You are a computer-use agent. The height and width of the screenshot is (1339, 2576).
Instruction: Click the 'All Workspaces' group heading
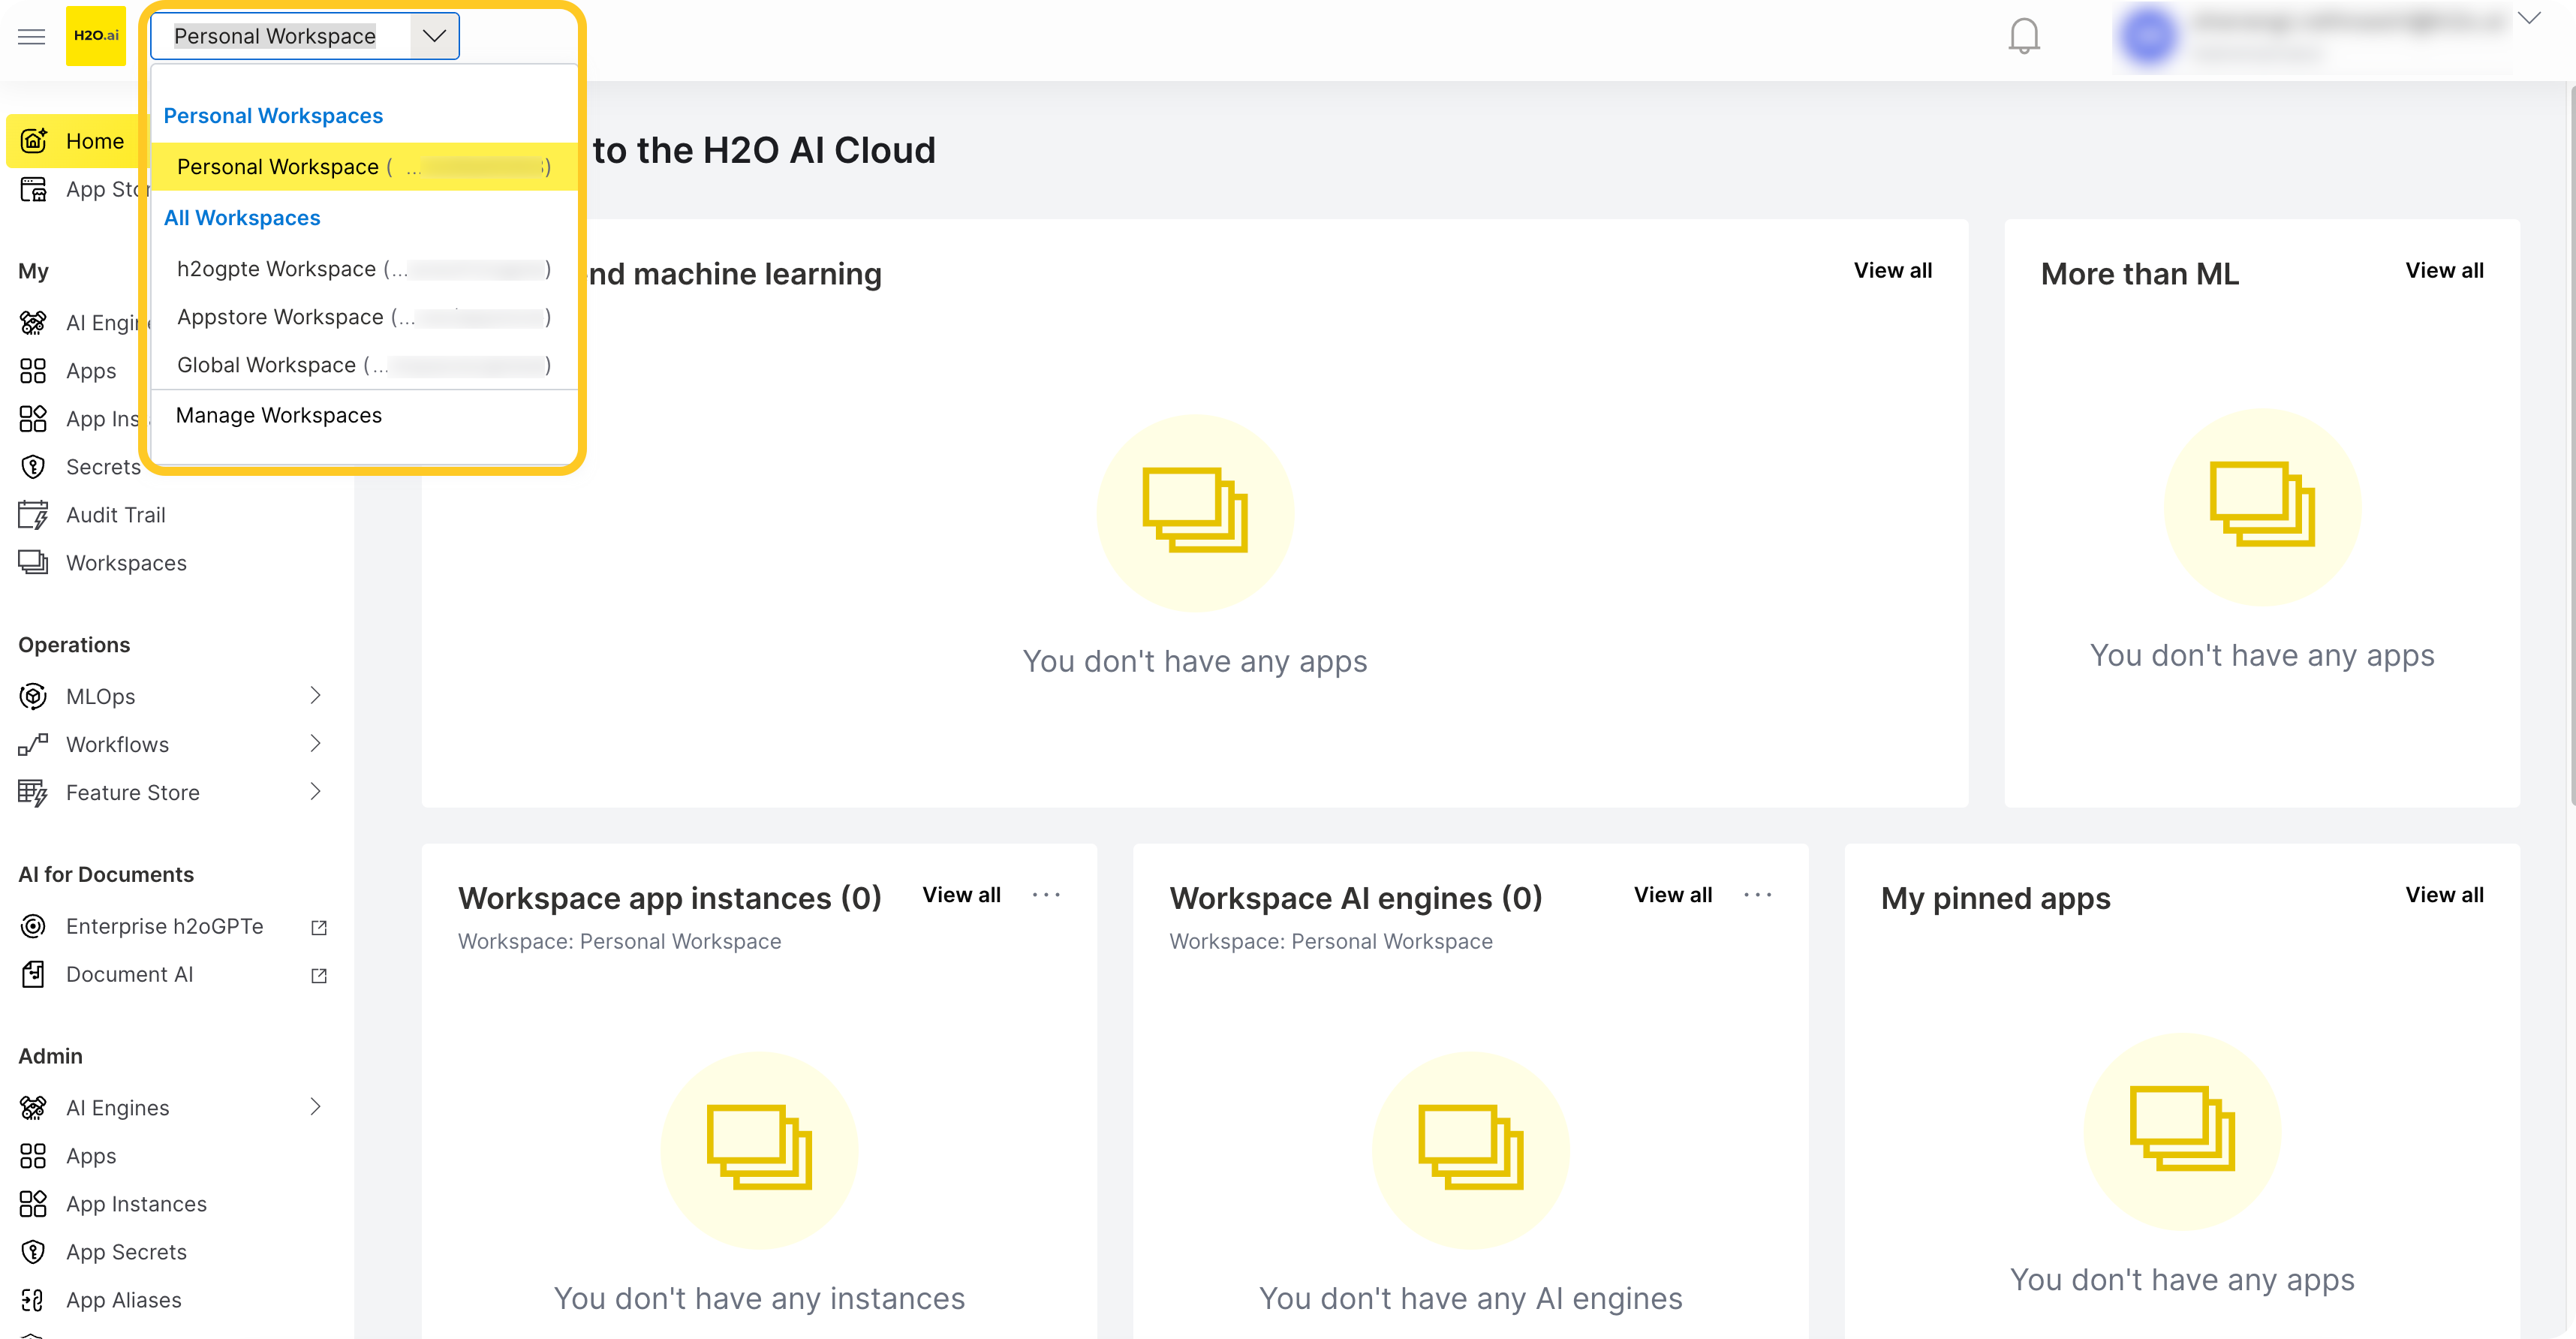point(242,218)
